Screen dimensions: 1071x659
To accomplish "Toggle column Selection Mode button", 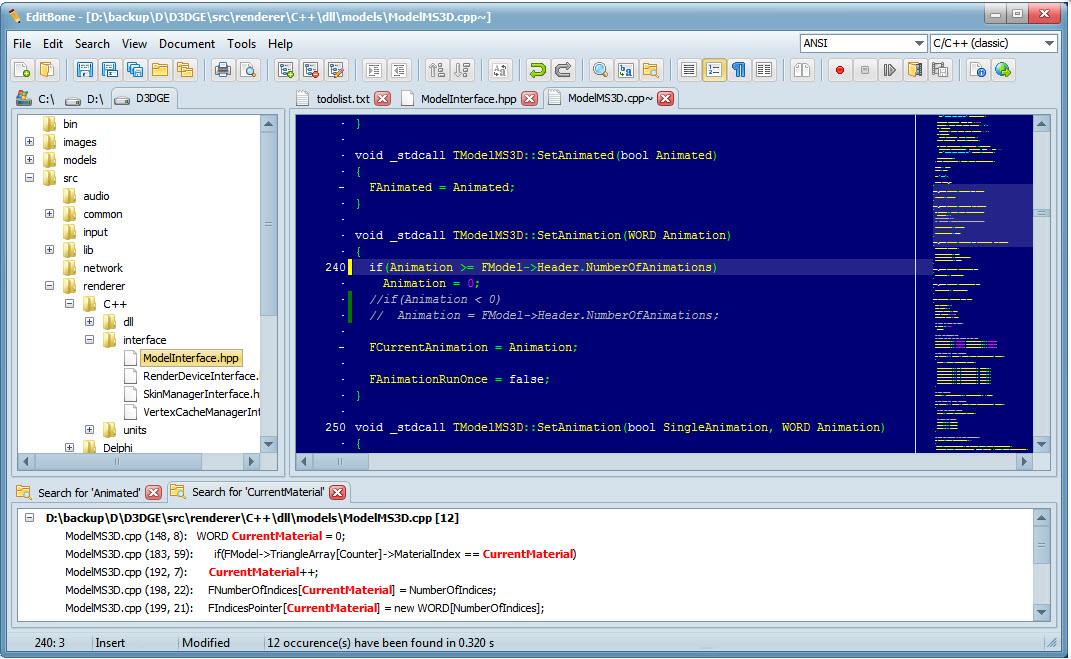I will pyautogui.click(x=764, y=70).
